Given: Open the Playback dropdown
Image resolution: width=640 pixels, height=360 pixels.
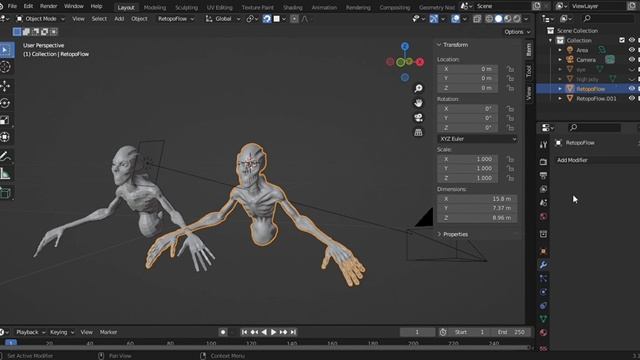Looking at the screenshot, I should tap(30, 332).
